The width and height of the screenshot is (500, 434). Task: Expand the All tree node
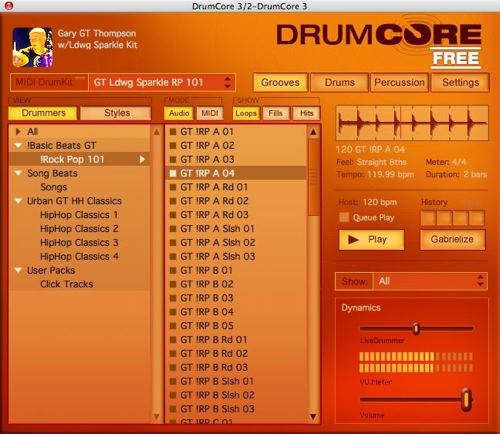(18, 132)
